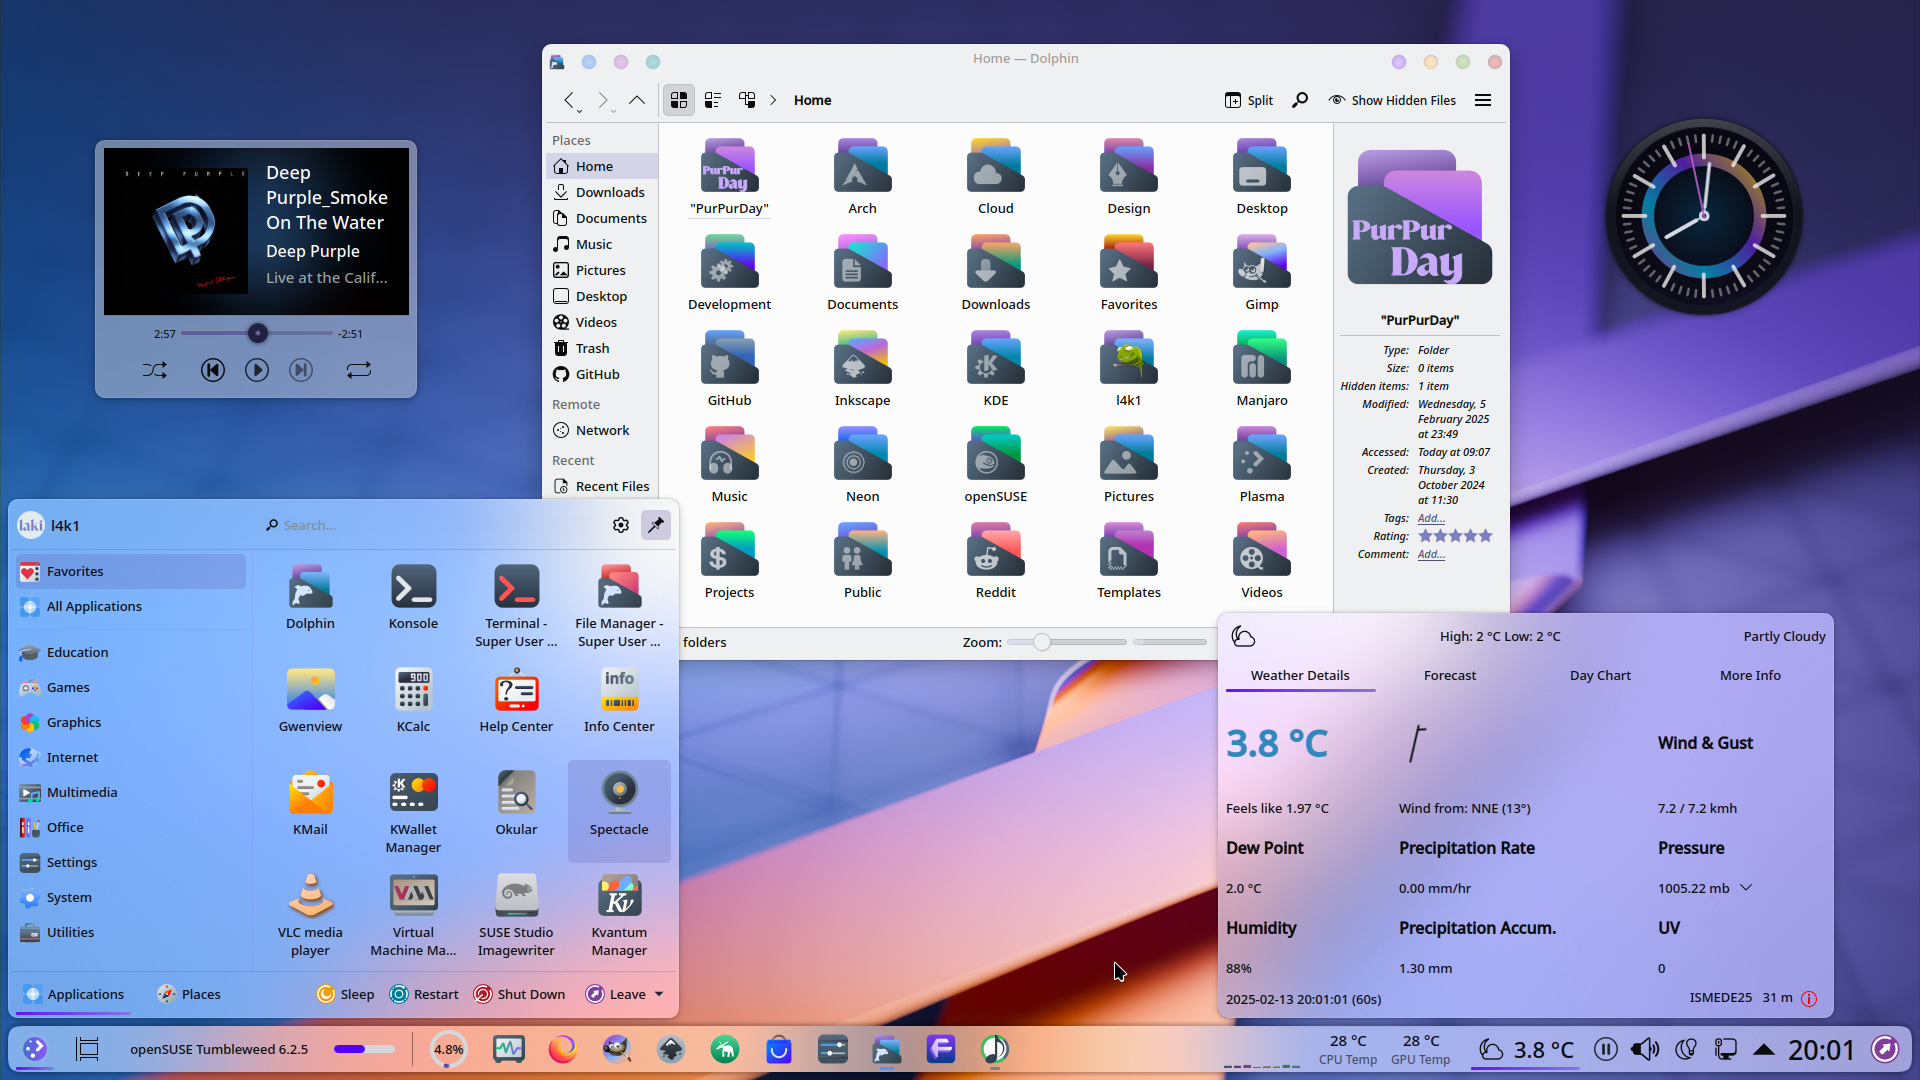Launch KCalc calculator
The width and height of the screenshot is (1920, 1080).
(413, 700)
